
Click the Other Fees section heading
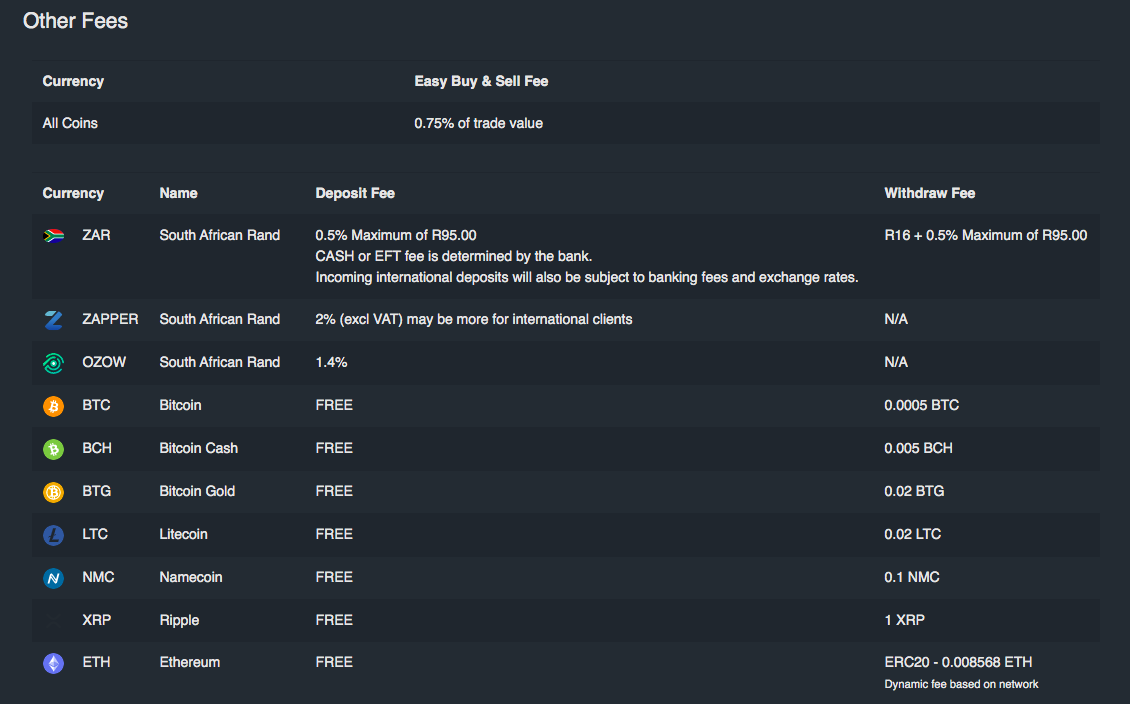(75, 20)
